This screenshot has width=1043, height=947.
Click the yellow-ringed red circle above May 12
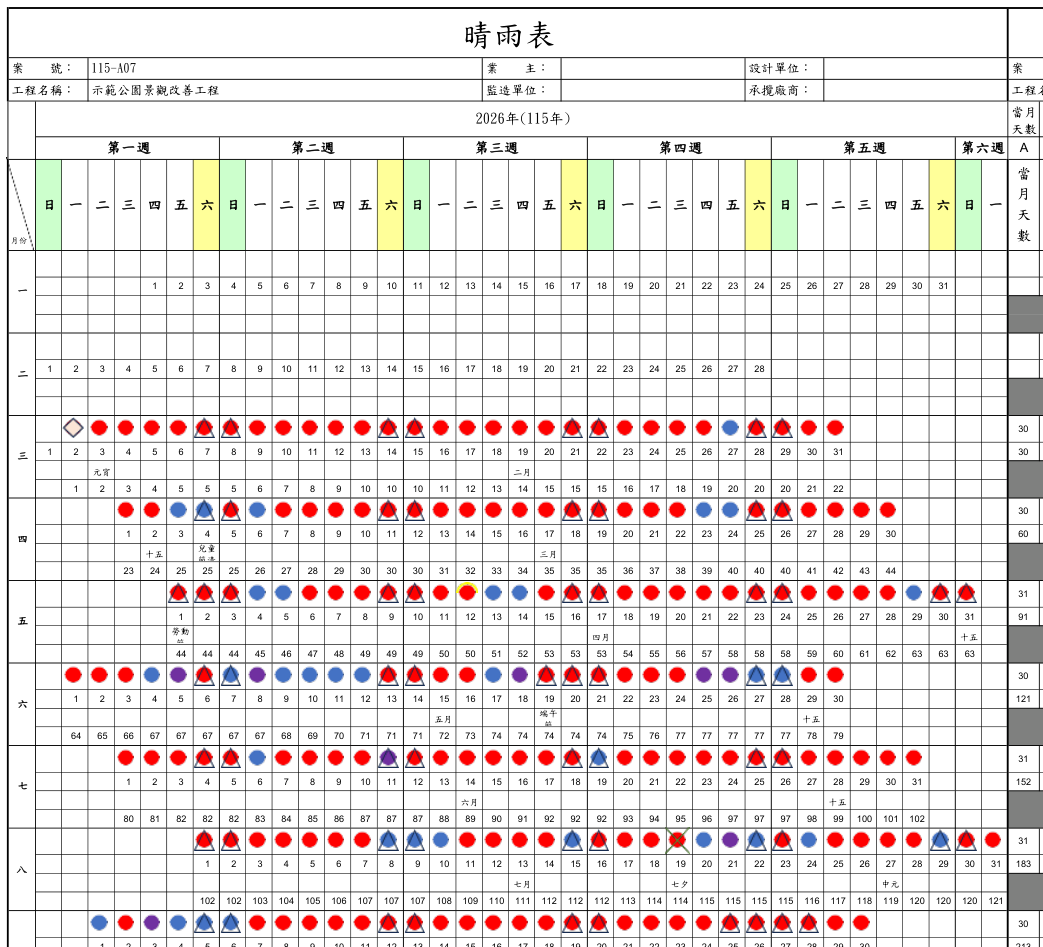click(468, 592)
